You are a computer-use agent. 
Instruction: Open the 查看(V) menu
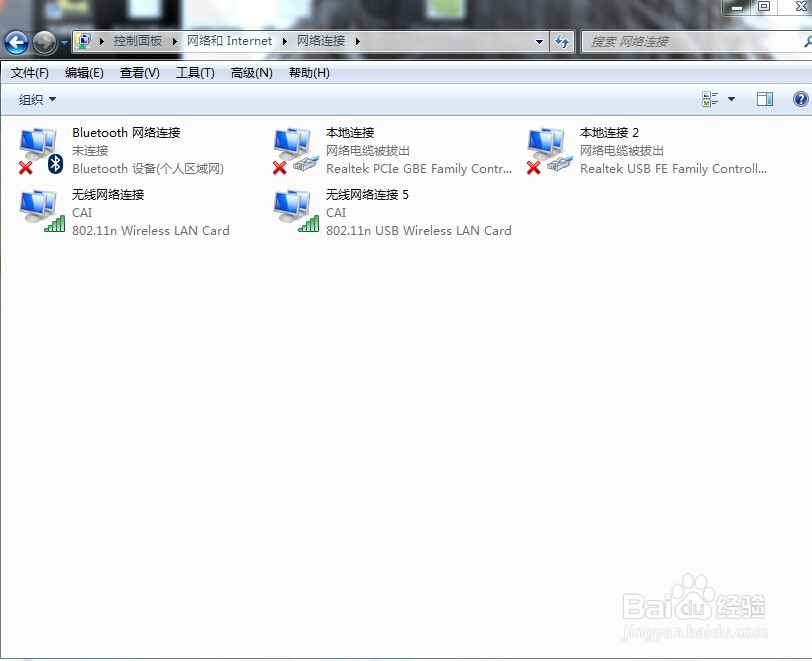pyautogui.click(x=139, y=73)
